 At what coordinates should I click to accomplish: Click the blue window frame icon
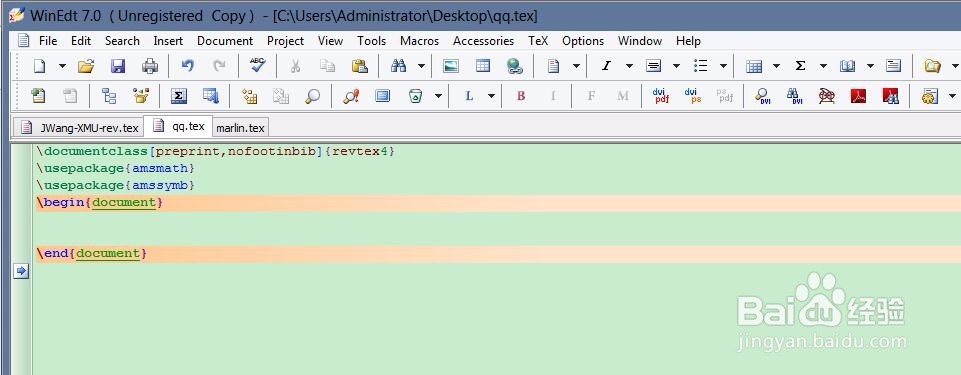[x=383, y=96]
